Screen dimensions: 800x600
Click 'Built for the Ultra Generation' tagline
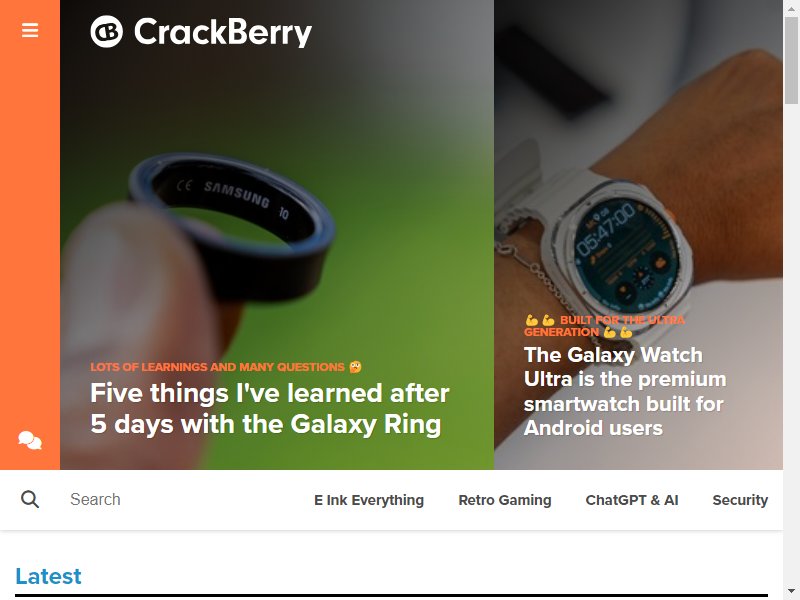point(605,326)
